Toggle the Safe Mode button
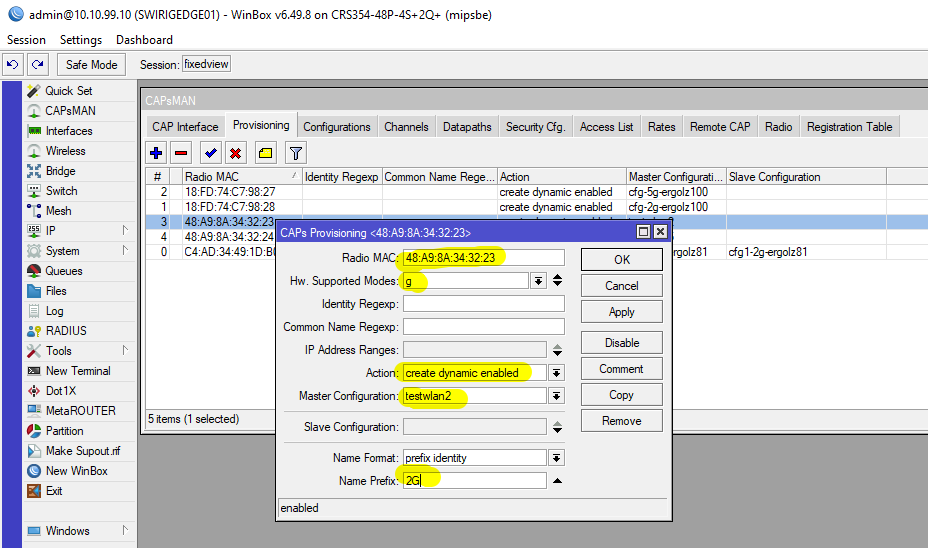928x548 pixels. 91,65
